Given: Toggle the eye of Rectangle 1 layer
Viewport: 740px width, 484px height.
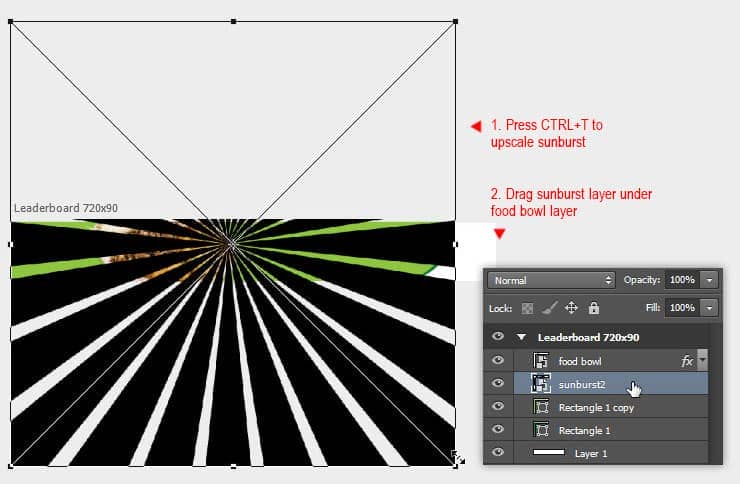Looking at the screenshot, I should point(498,429).
